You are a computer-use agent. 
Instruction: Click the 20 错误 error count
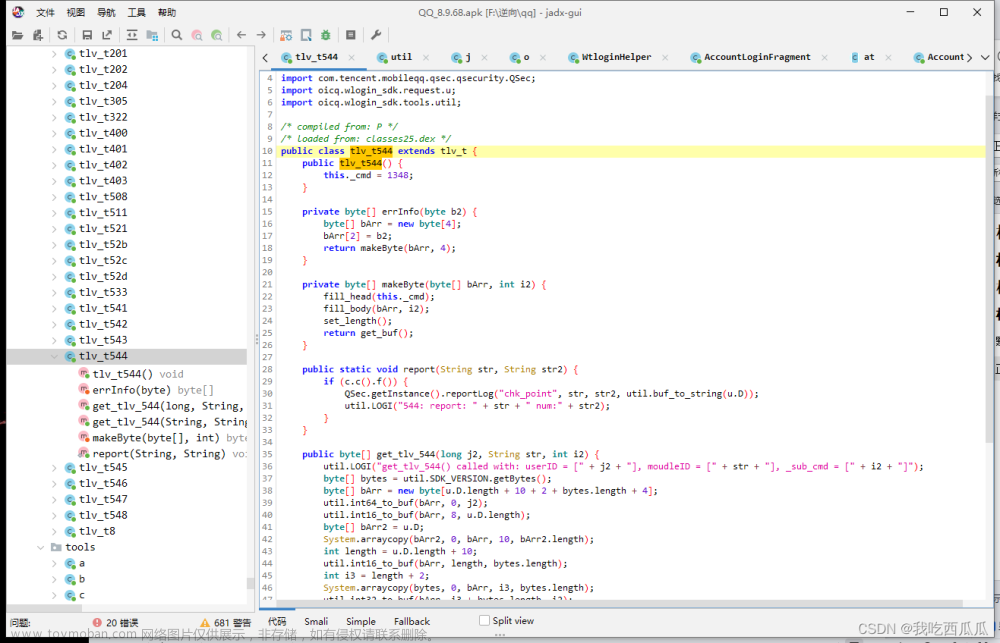pyautogui.click(x=122, y=623)
